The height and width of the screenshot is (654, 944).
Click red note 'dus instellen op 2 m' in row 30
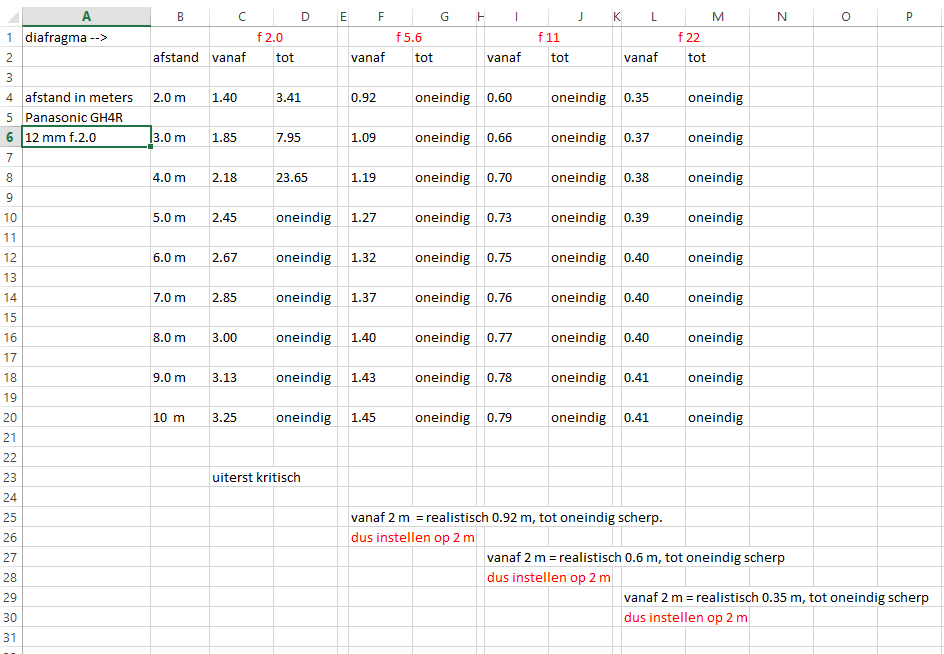pyautogui.click(x=686, y=617)
